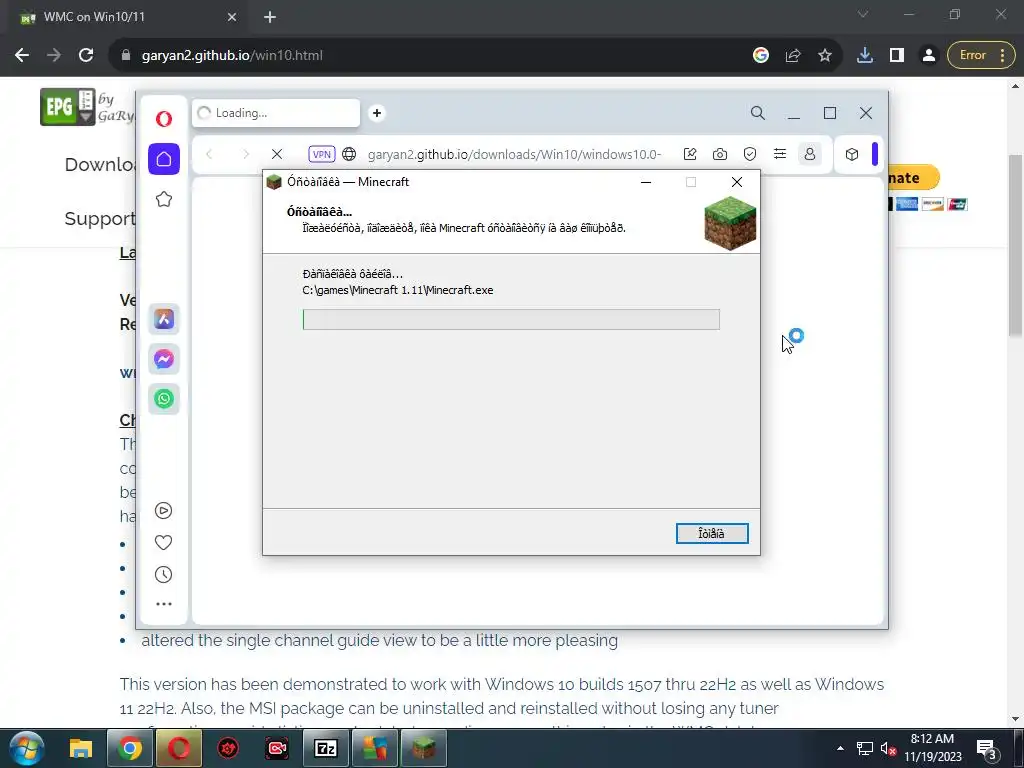Click the Cancel button in Minecraft installer
Screen dimensions: 1024x768
[712, 534]
